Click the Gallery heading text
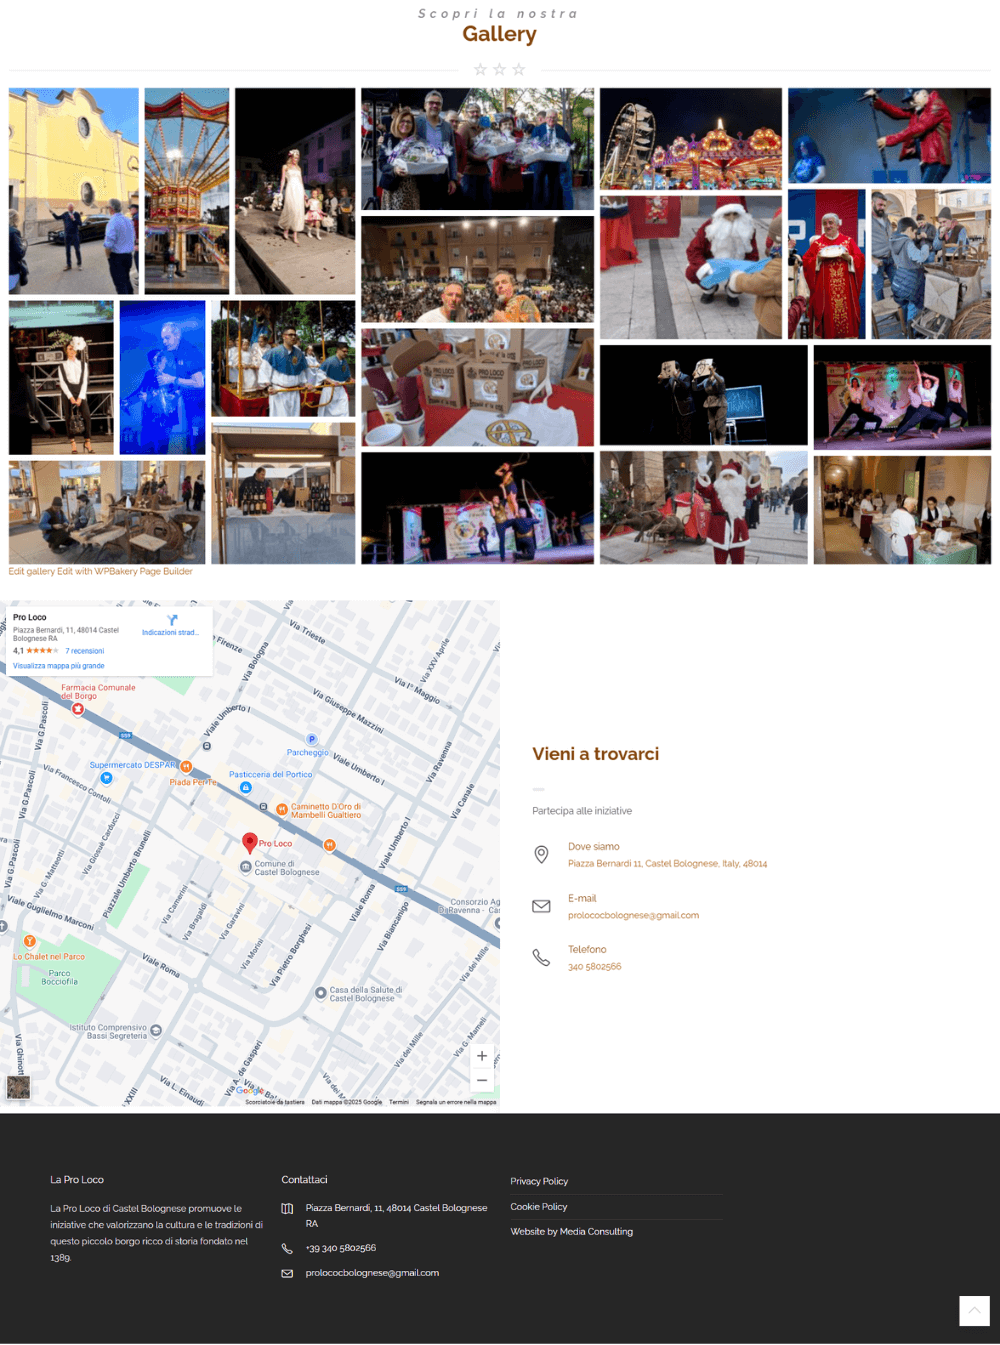 tap(499, 34)
